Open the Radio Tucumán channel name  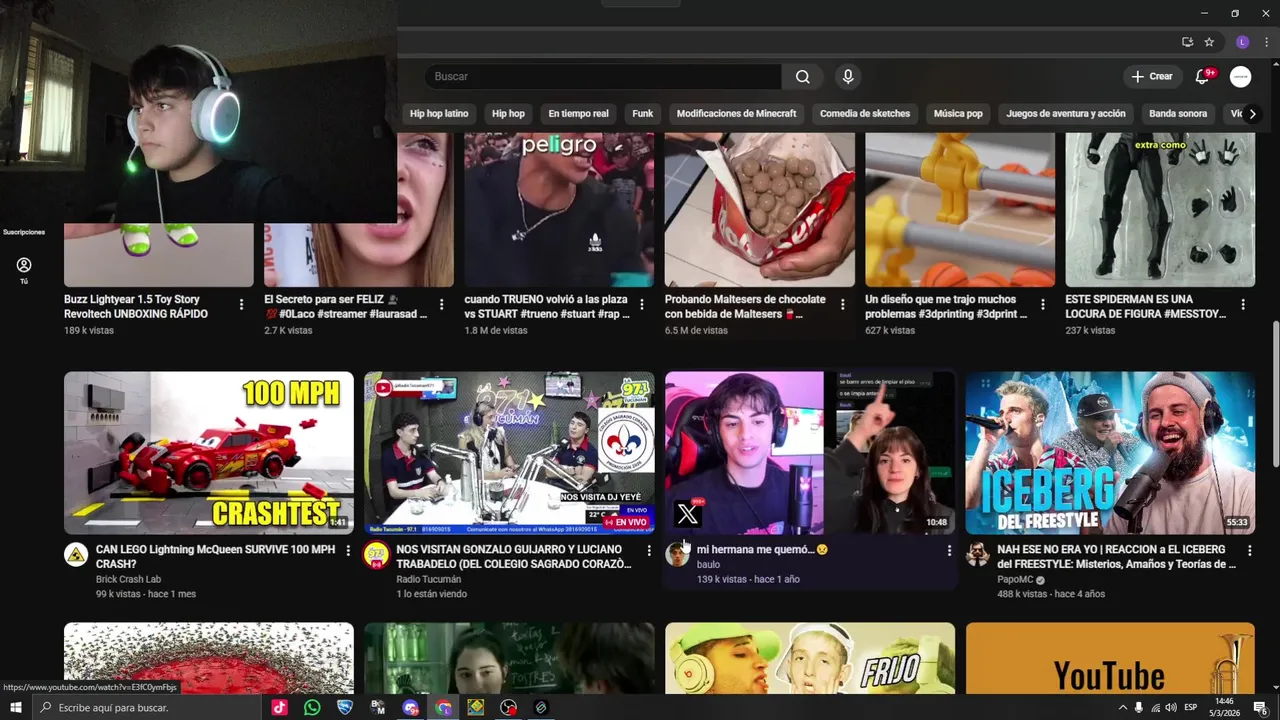(429, 579)
